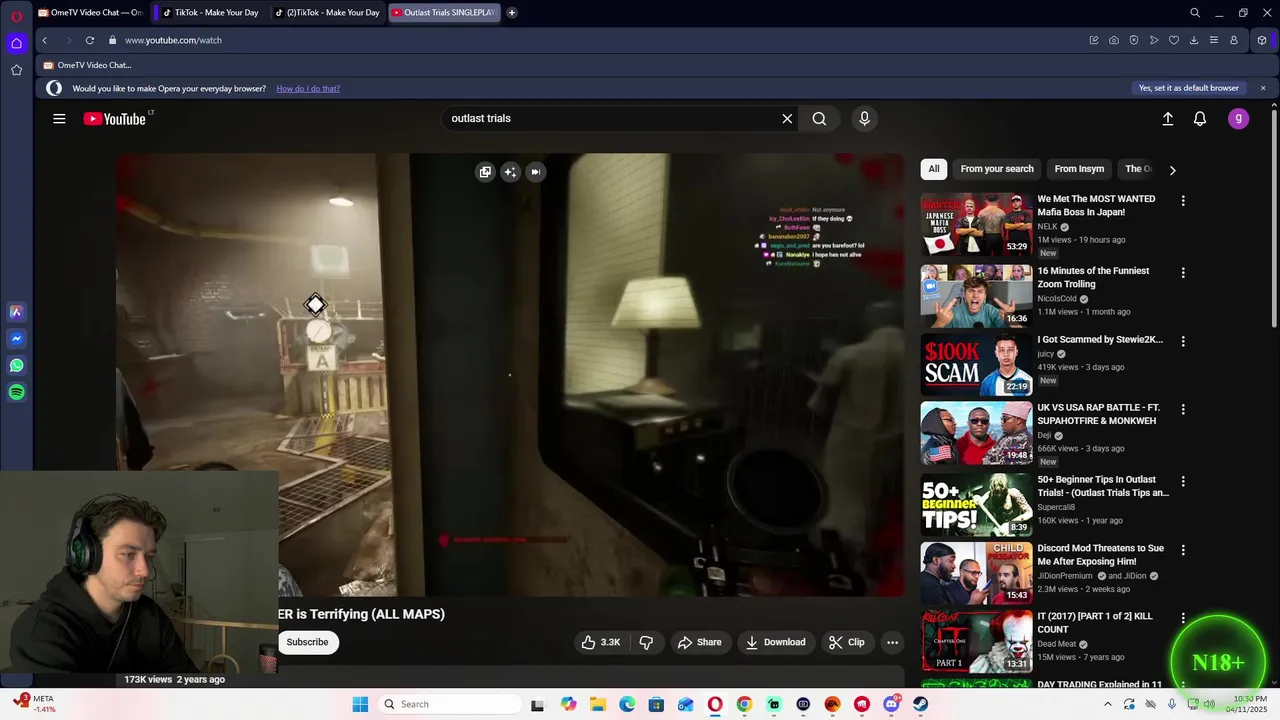Open Opera snapshot camera icon
1280x720 pixels.
click(x=1114, y=40)
